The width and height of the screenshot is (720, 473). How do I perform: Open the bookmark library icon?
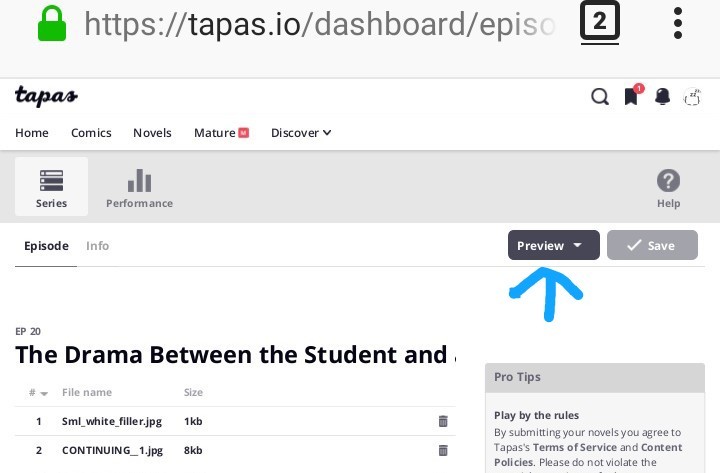[x=631, y=97]
